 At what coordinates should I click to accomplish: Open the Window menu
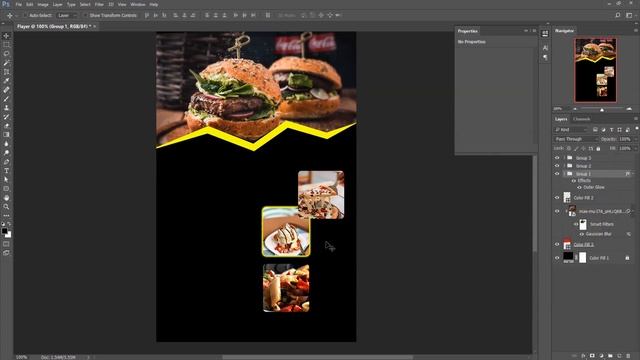[x=138, y=4]
